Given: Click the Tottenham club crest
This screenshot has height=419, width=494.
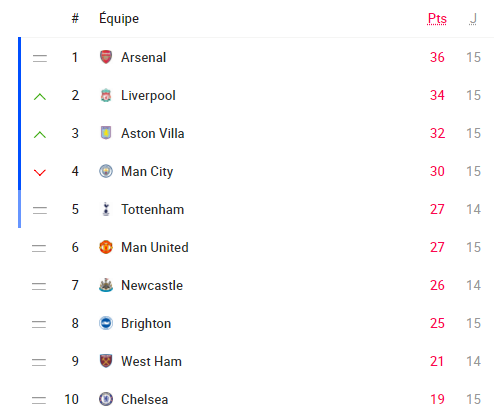Looking at the screenshot, I should 106,209.
